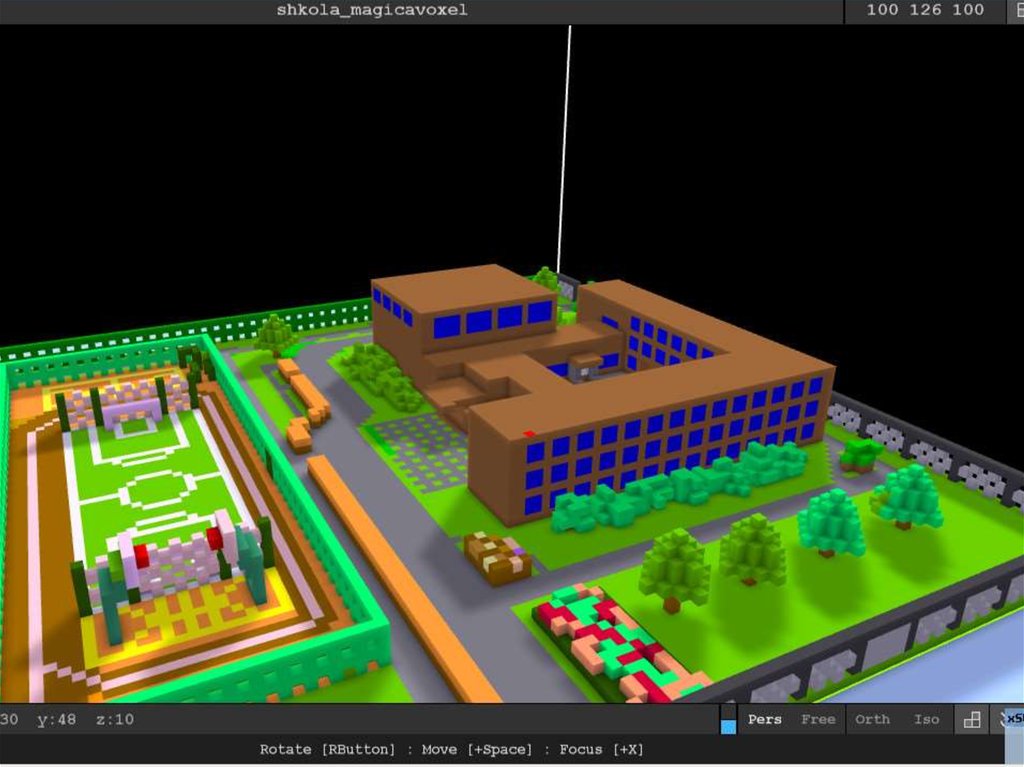Enable Free camera mode
This screenshot has width=1024, height=767.
coord(818,719)
